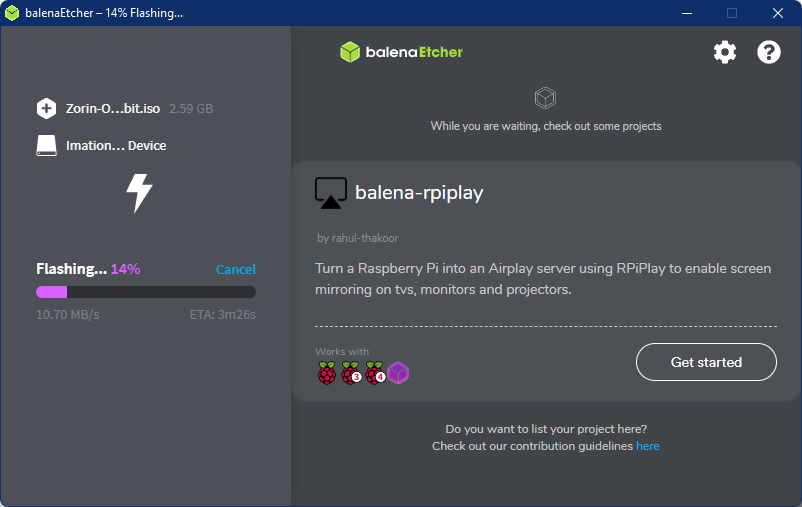The height and width of the screenshot is (507, 802).
Task: Open the help question mark icon
Action: [769, 52]
